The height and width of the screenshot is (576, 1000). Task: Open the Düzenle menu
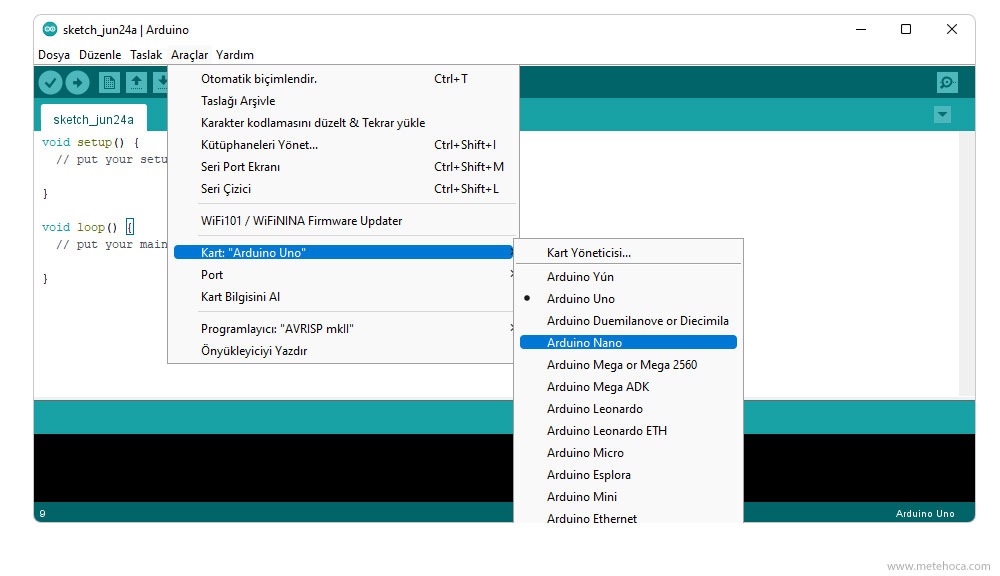pyautogui.click(x=99, y=55)
